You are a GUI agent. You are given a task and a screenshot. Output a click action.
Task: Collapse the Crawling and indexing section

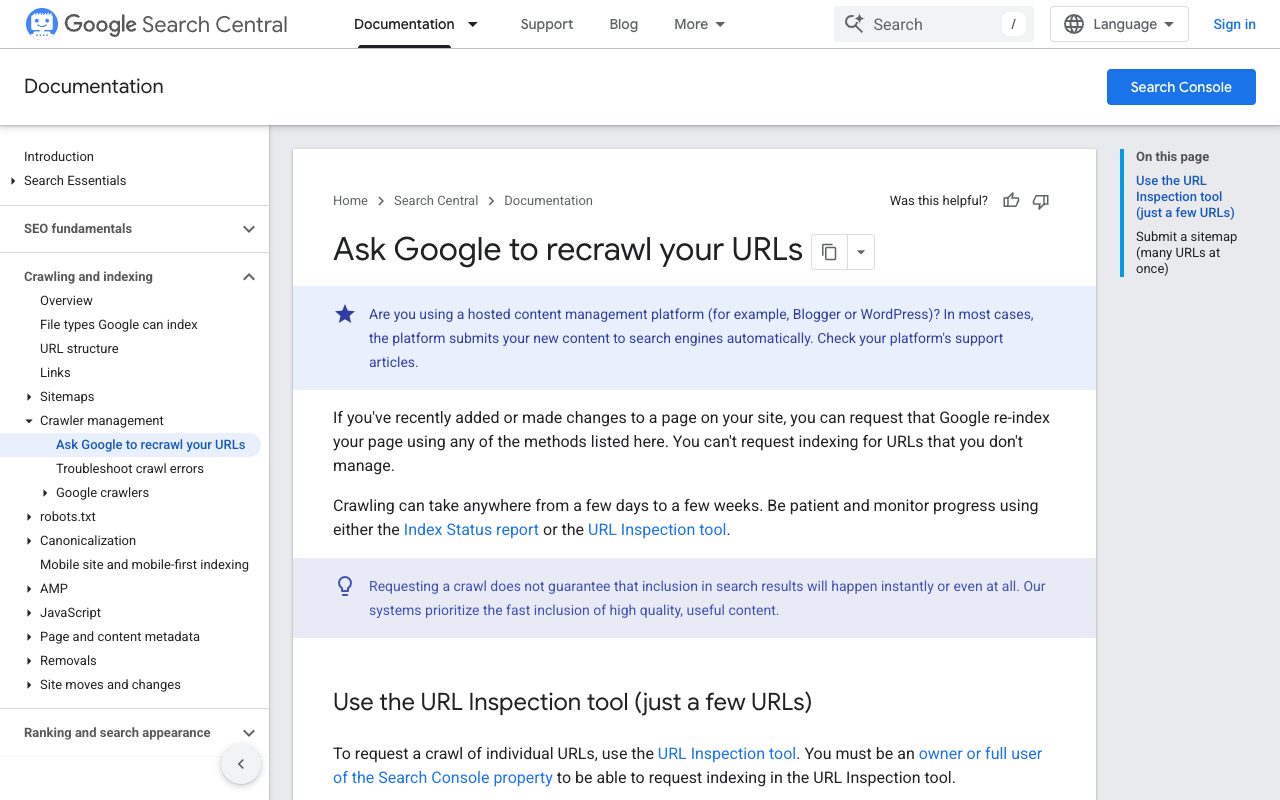[x=249, y=277]
